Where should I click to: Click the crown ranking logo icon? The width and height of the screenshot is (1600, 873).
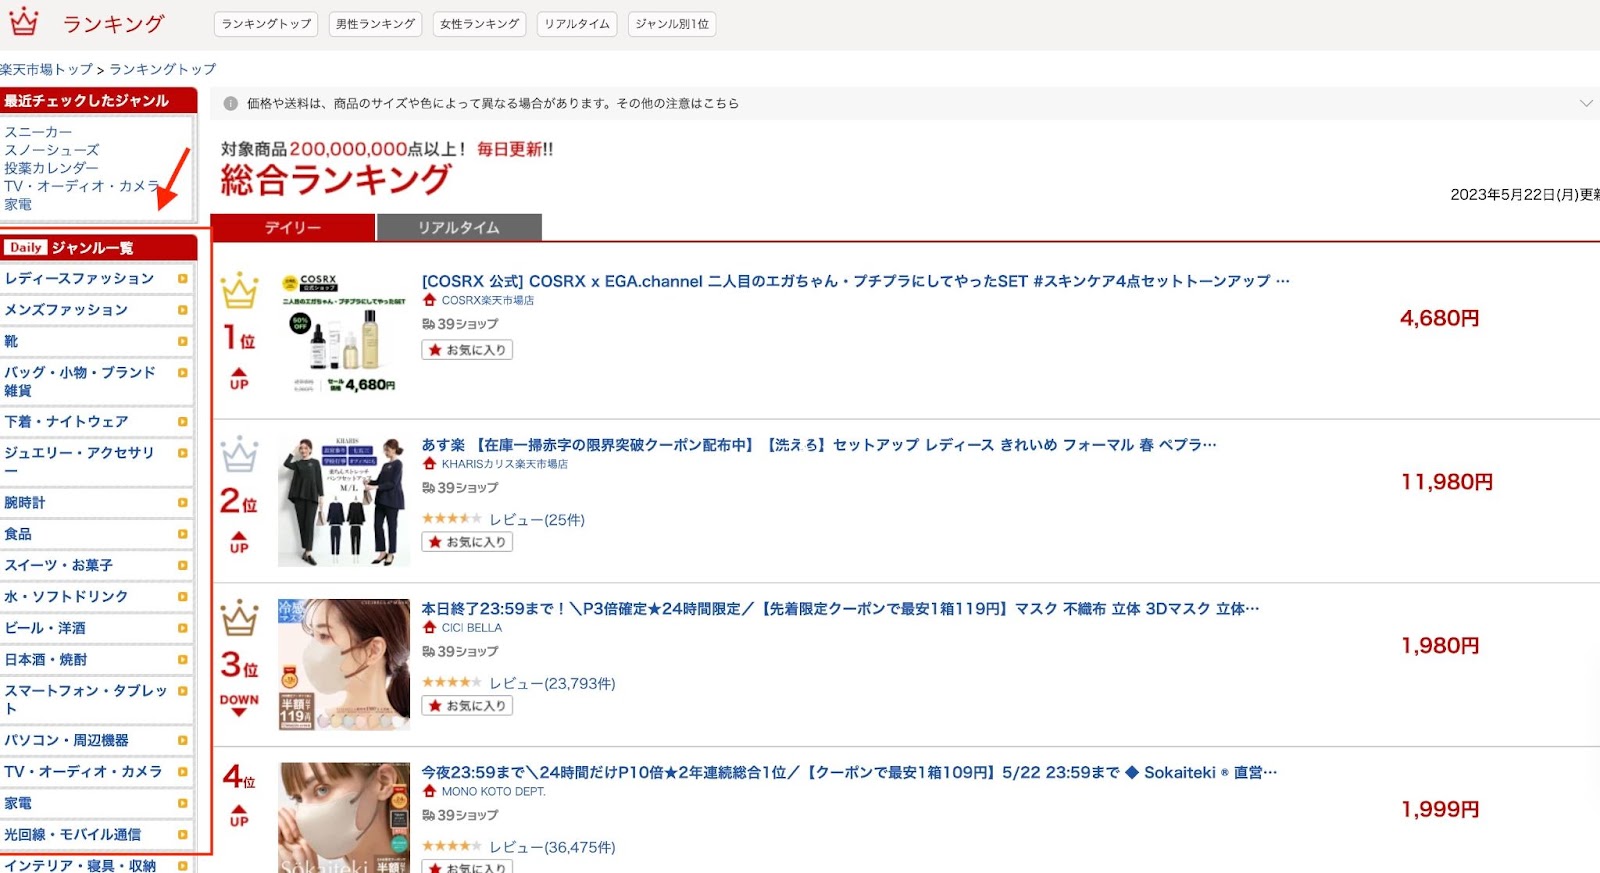pos(23,22)
